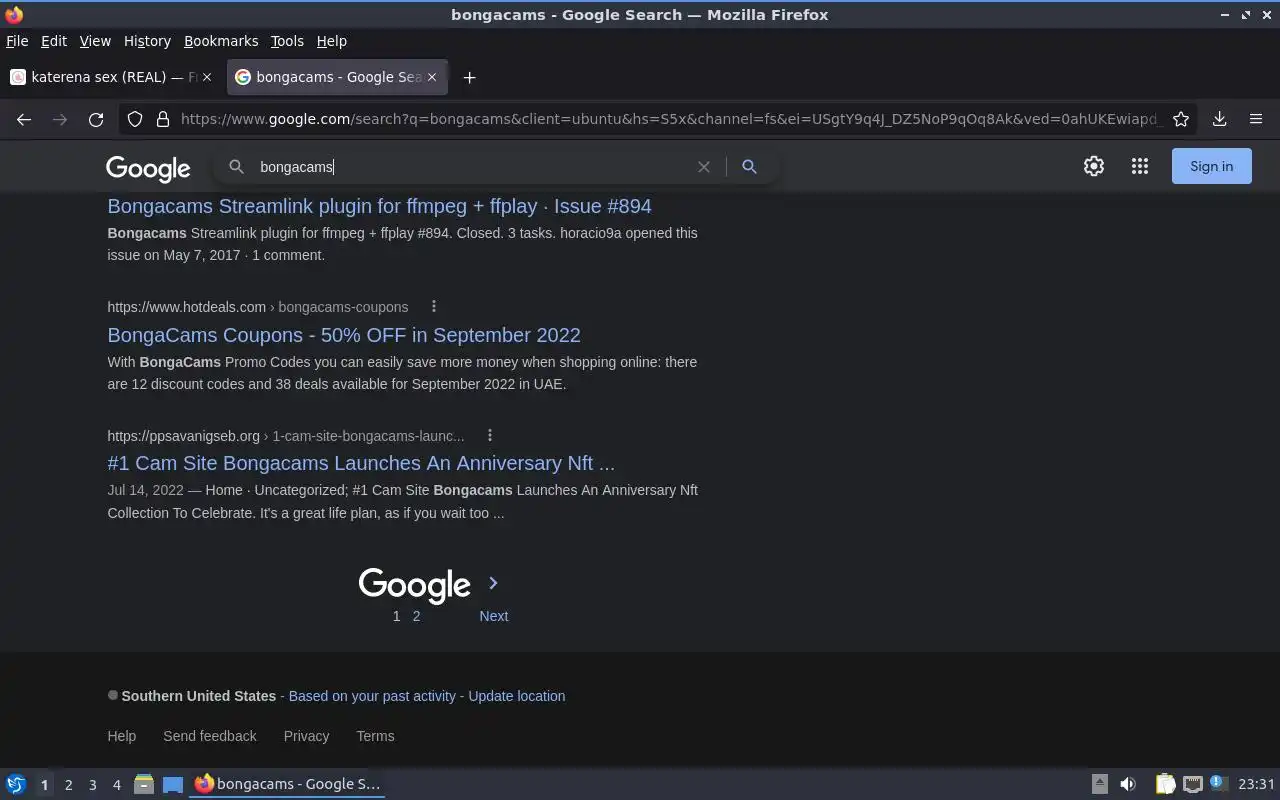
Task: Close the bongacams Google Search tab
Action: coord(432,77)
